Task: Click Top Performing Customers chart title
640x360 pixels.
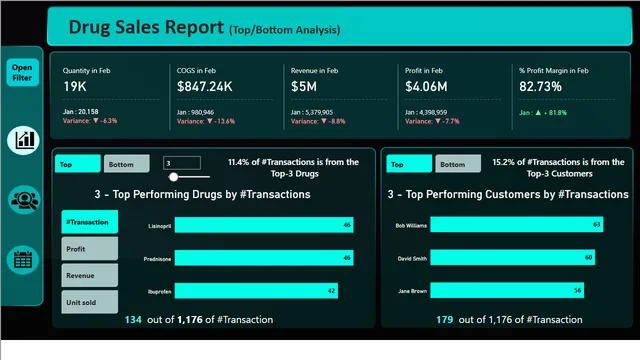Action: 508,194
